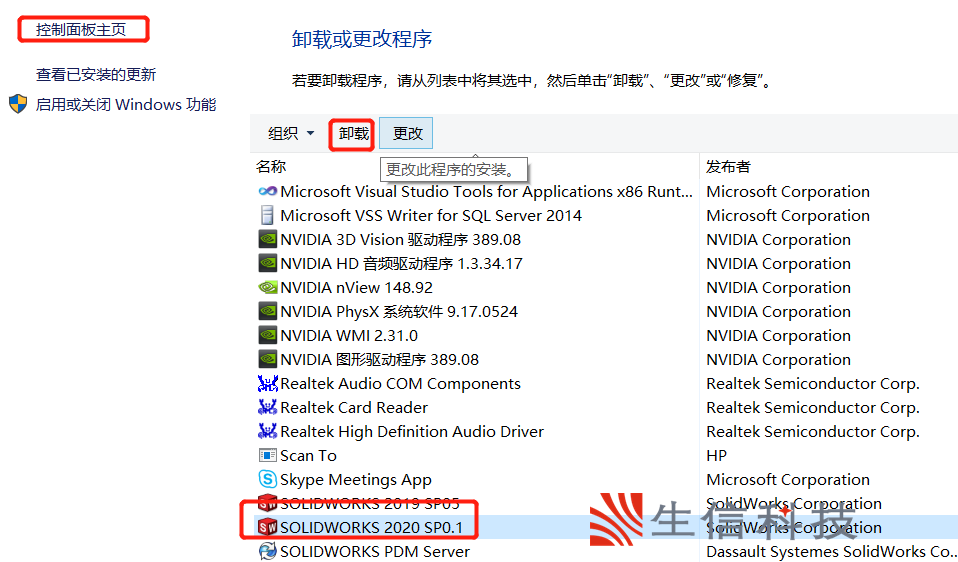Select SOLIDWORKS PDM Server entry
The width and height of the screenshot is (958, 562).
[375, 551]
